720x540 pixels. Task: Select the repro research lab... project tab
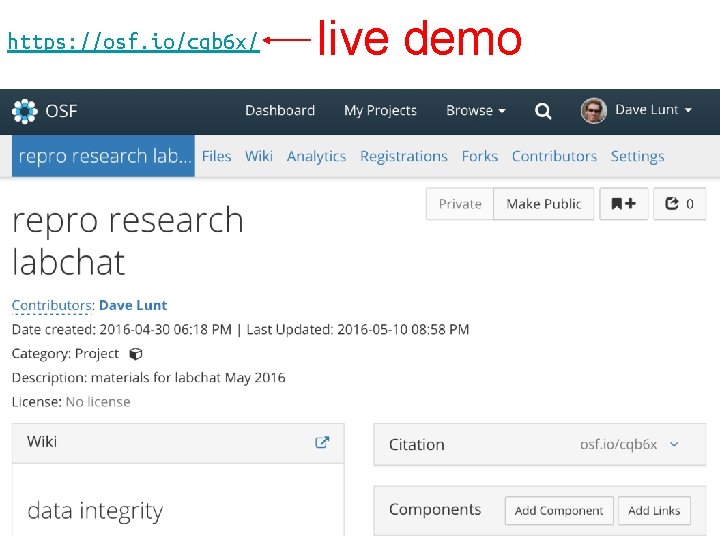pos(103,156)
